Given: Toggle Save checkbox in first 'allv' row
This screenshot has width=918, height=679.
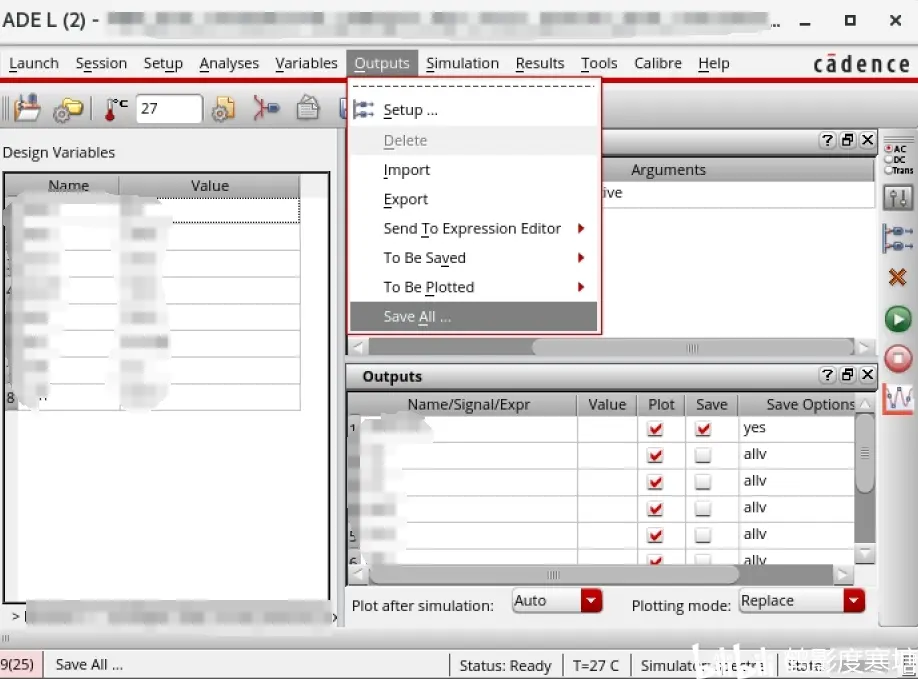Looking at the screenshot, I should tap(703, 455).
